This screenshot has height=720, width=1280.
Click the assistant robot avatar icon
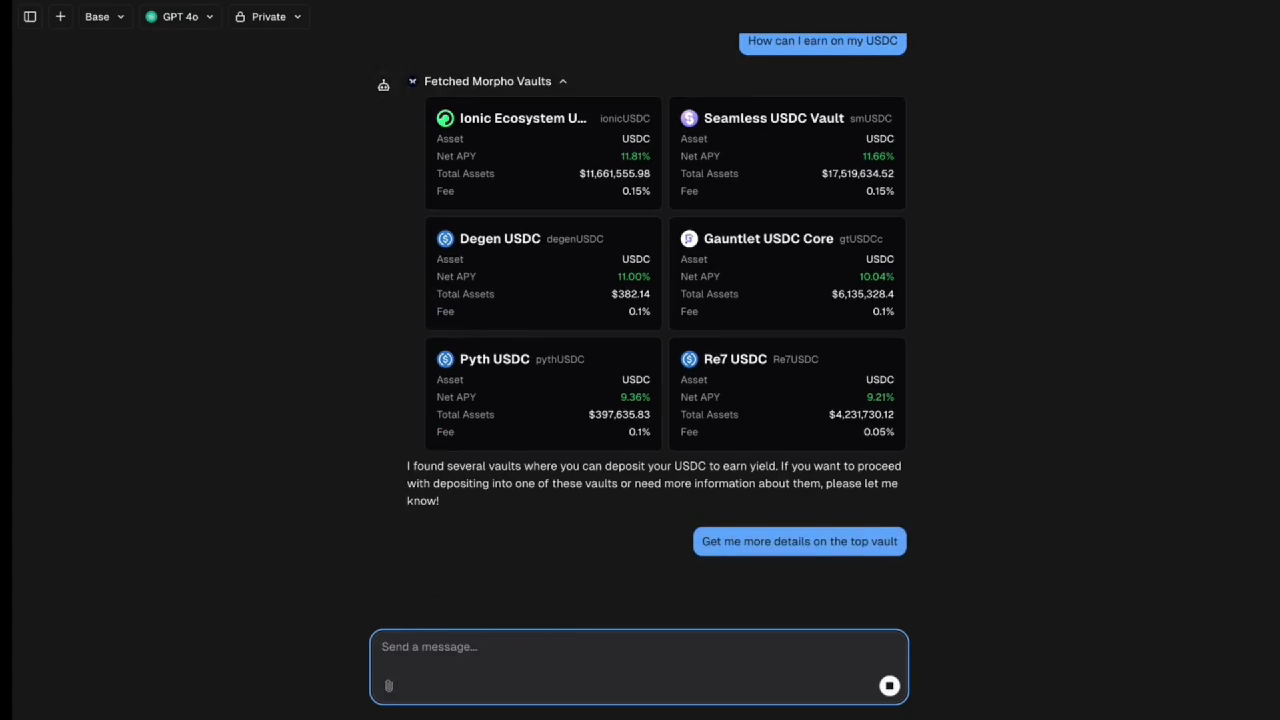383,85
